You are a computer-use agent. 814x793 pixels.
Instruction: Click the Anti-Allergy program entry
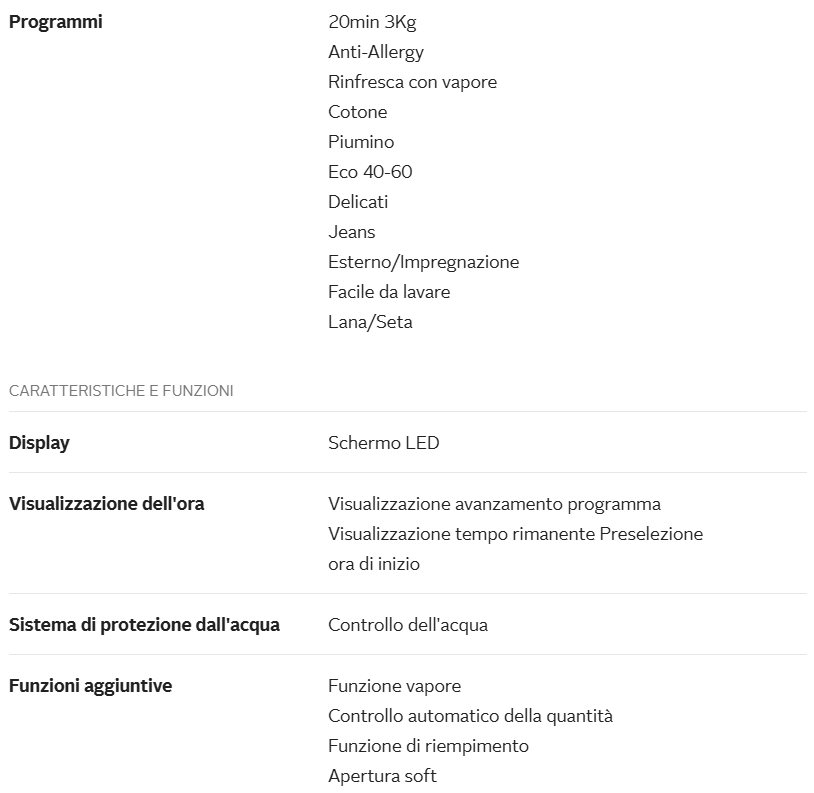(375, 51)
